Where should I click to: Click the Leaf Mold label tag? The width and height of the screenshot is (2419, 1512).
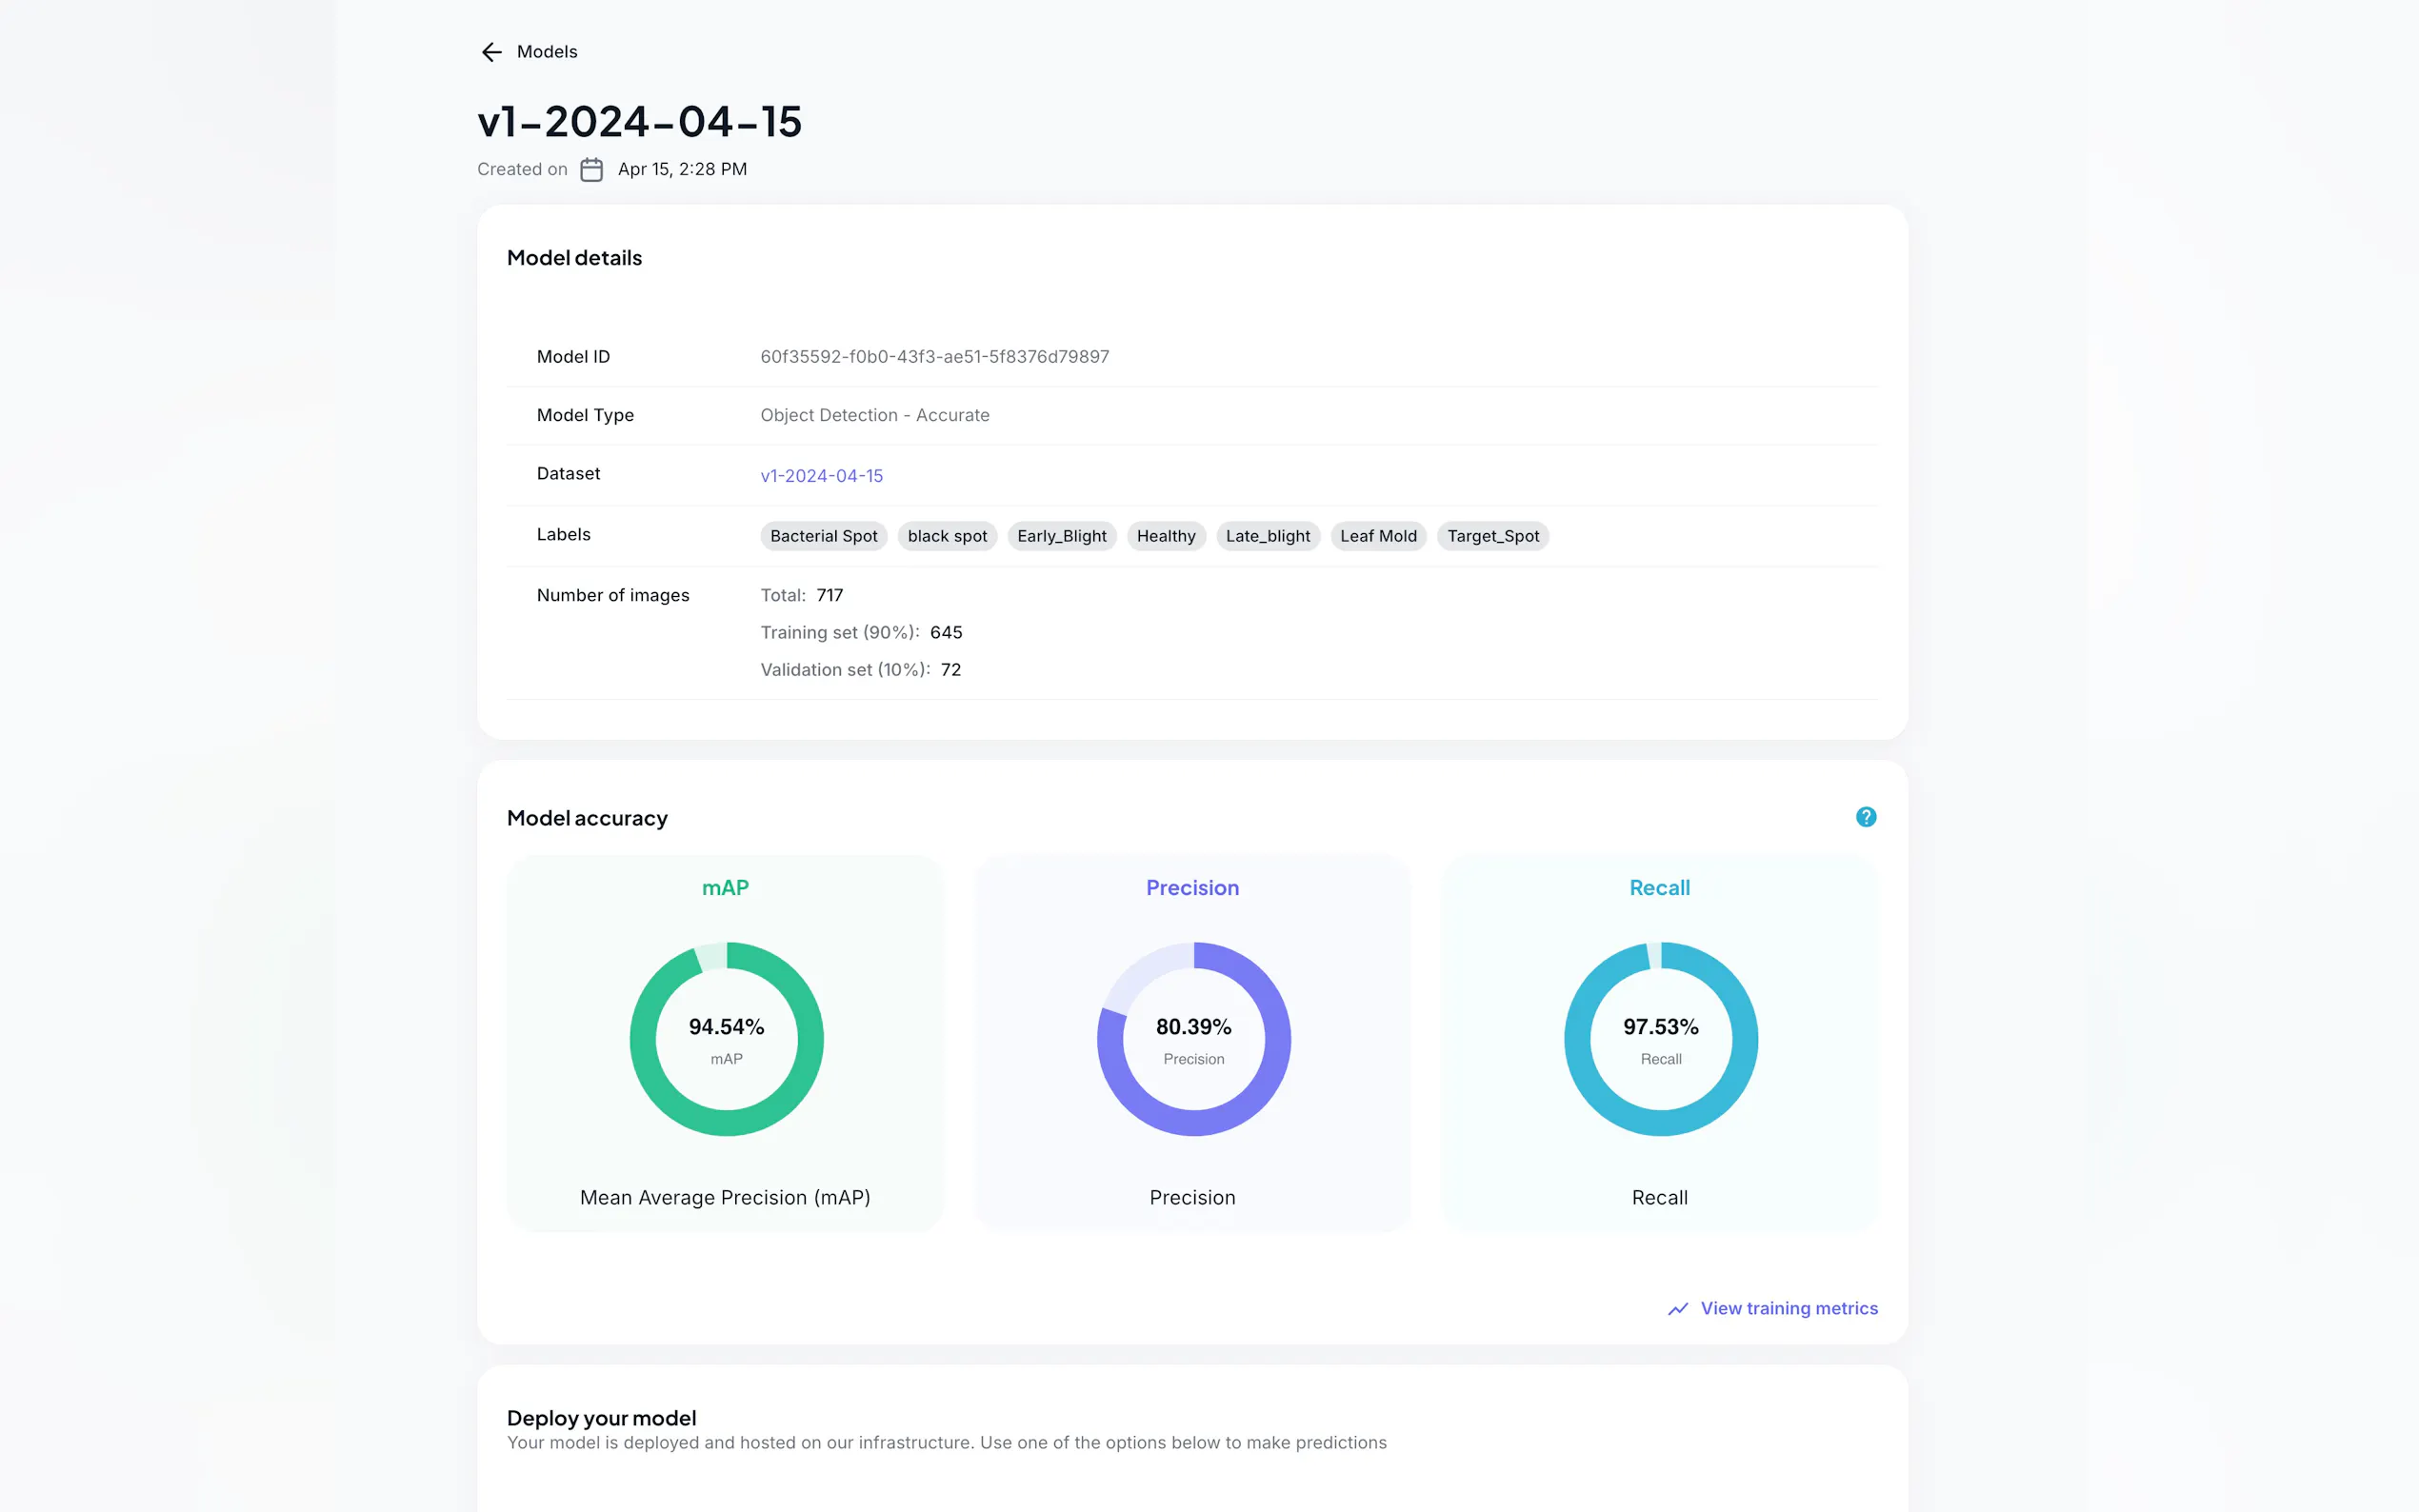pyautogui.click(x=1377, y=536)
